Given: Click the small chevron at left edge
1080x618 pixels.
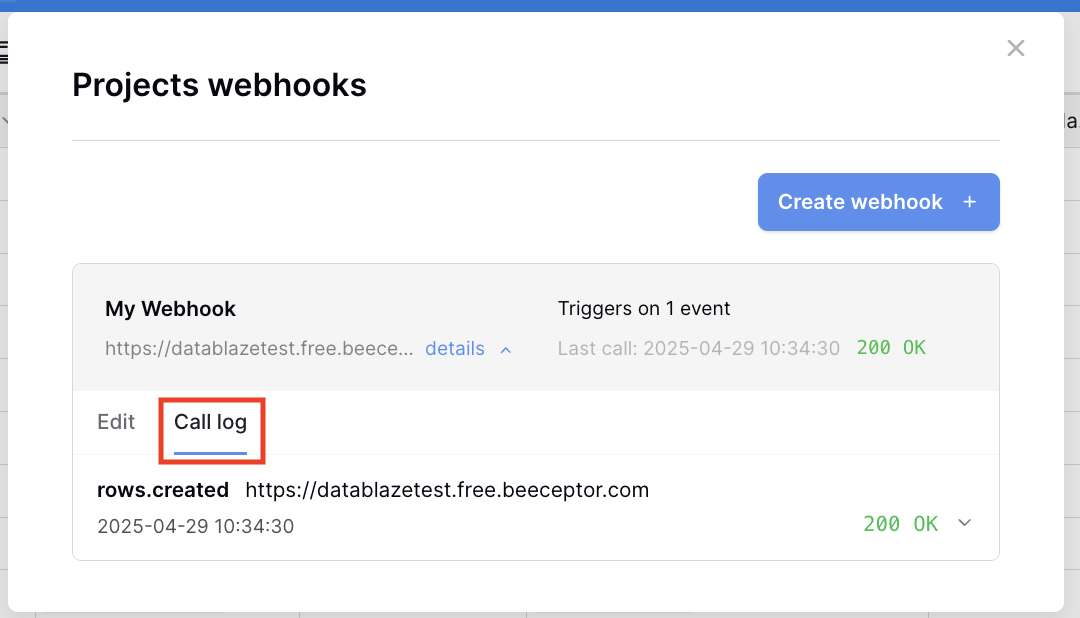Looking at the screenshot, I should coord(4,121).
